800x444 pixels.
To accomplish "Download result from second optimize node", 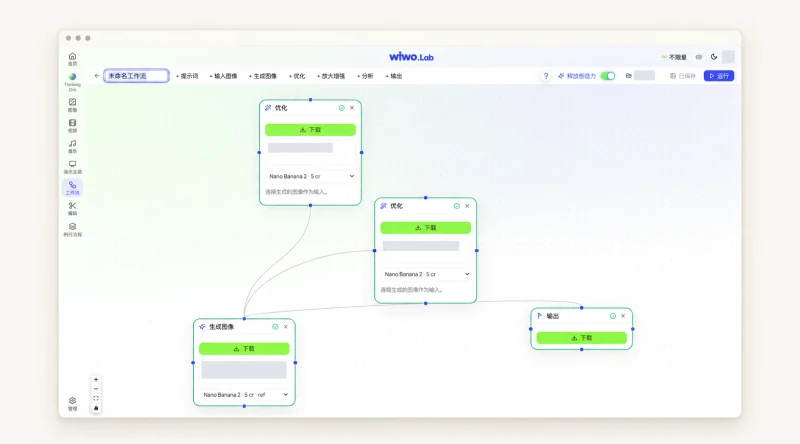I will (426, 228).
